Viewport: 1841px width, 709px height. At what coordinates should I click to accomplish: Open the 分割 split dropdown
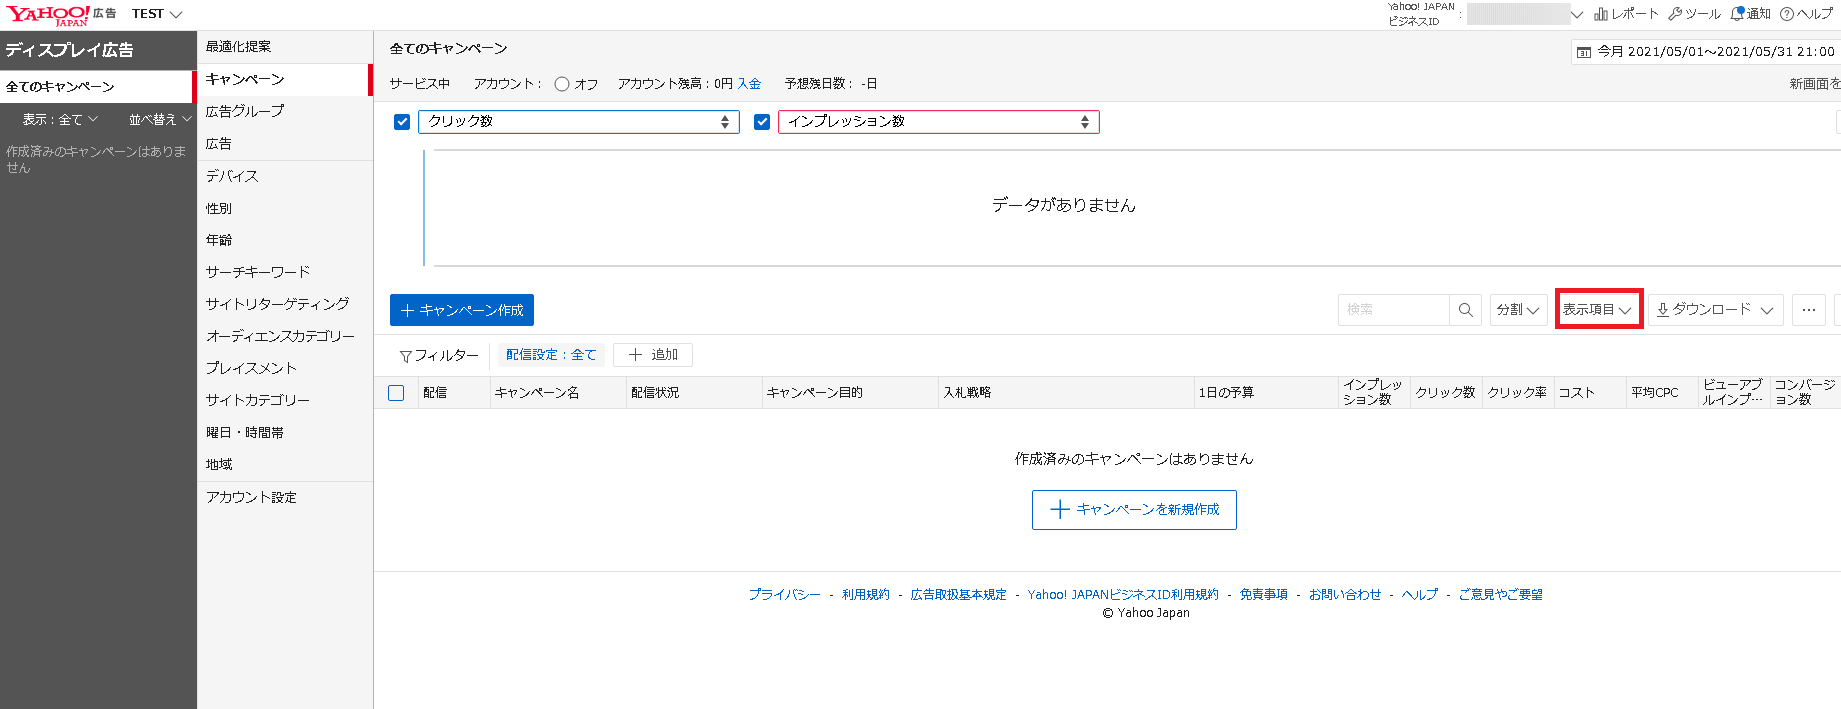(x=1518, y=310)
